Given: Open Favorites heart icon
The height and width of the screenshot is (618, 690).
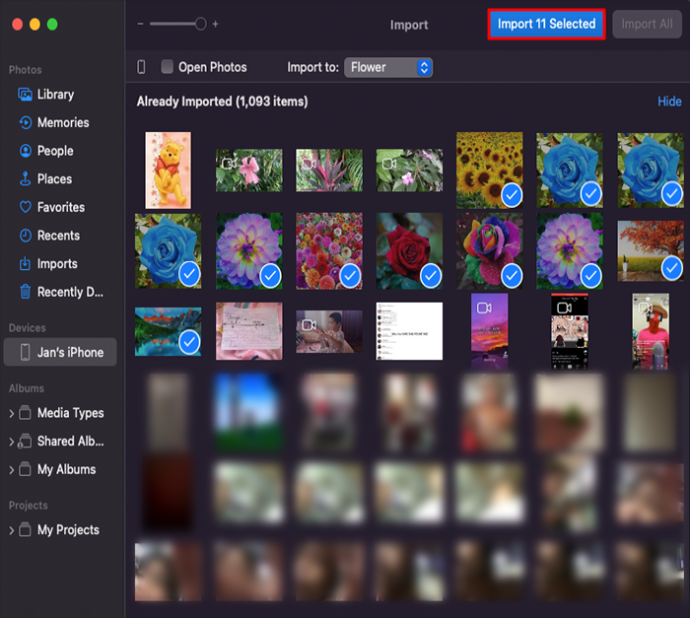Looking at the screenshot, I should [x=26, y=207].
